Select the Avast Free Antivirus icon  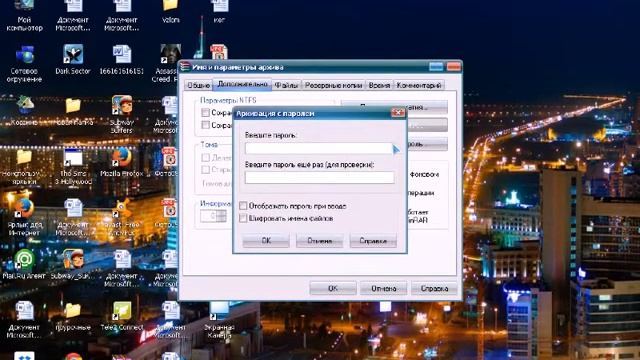[x=122, y=217]
